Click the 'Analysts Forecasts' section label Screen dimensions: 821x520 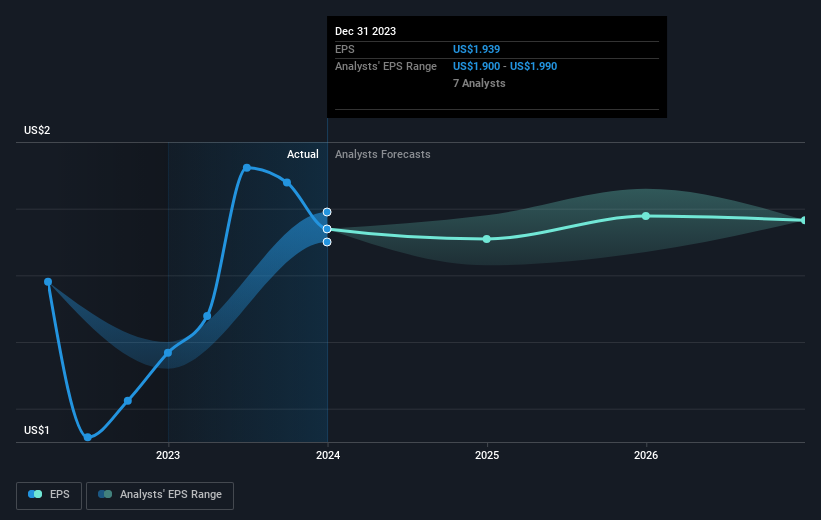click(383, 154)
